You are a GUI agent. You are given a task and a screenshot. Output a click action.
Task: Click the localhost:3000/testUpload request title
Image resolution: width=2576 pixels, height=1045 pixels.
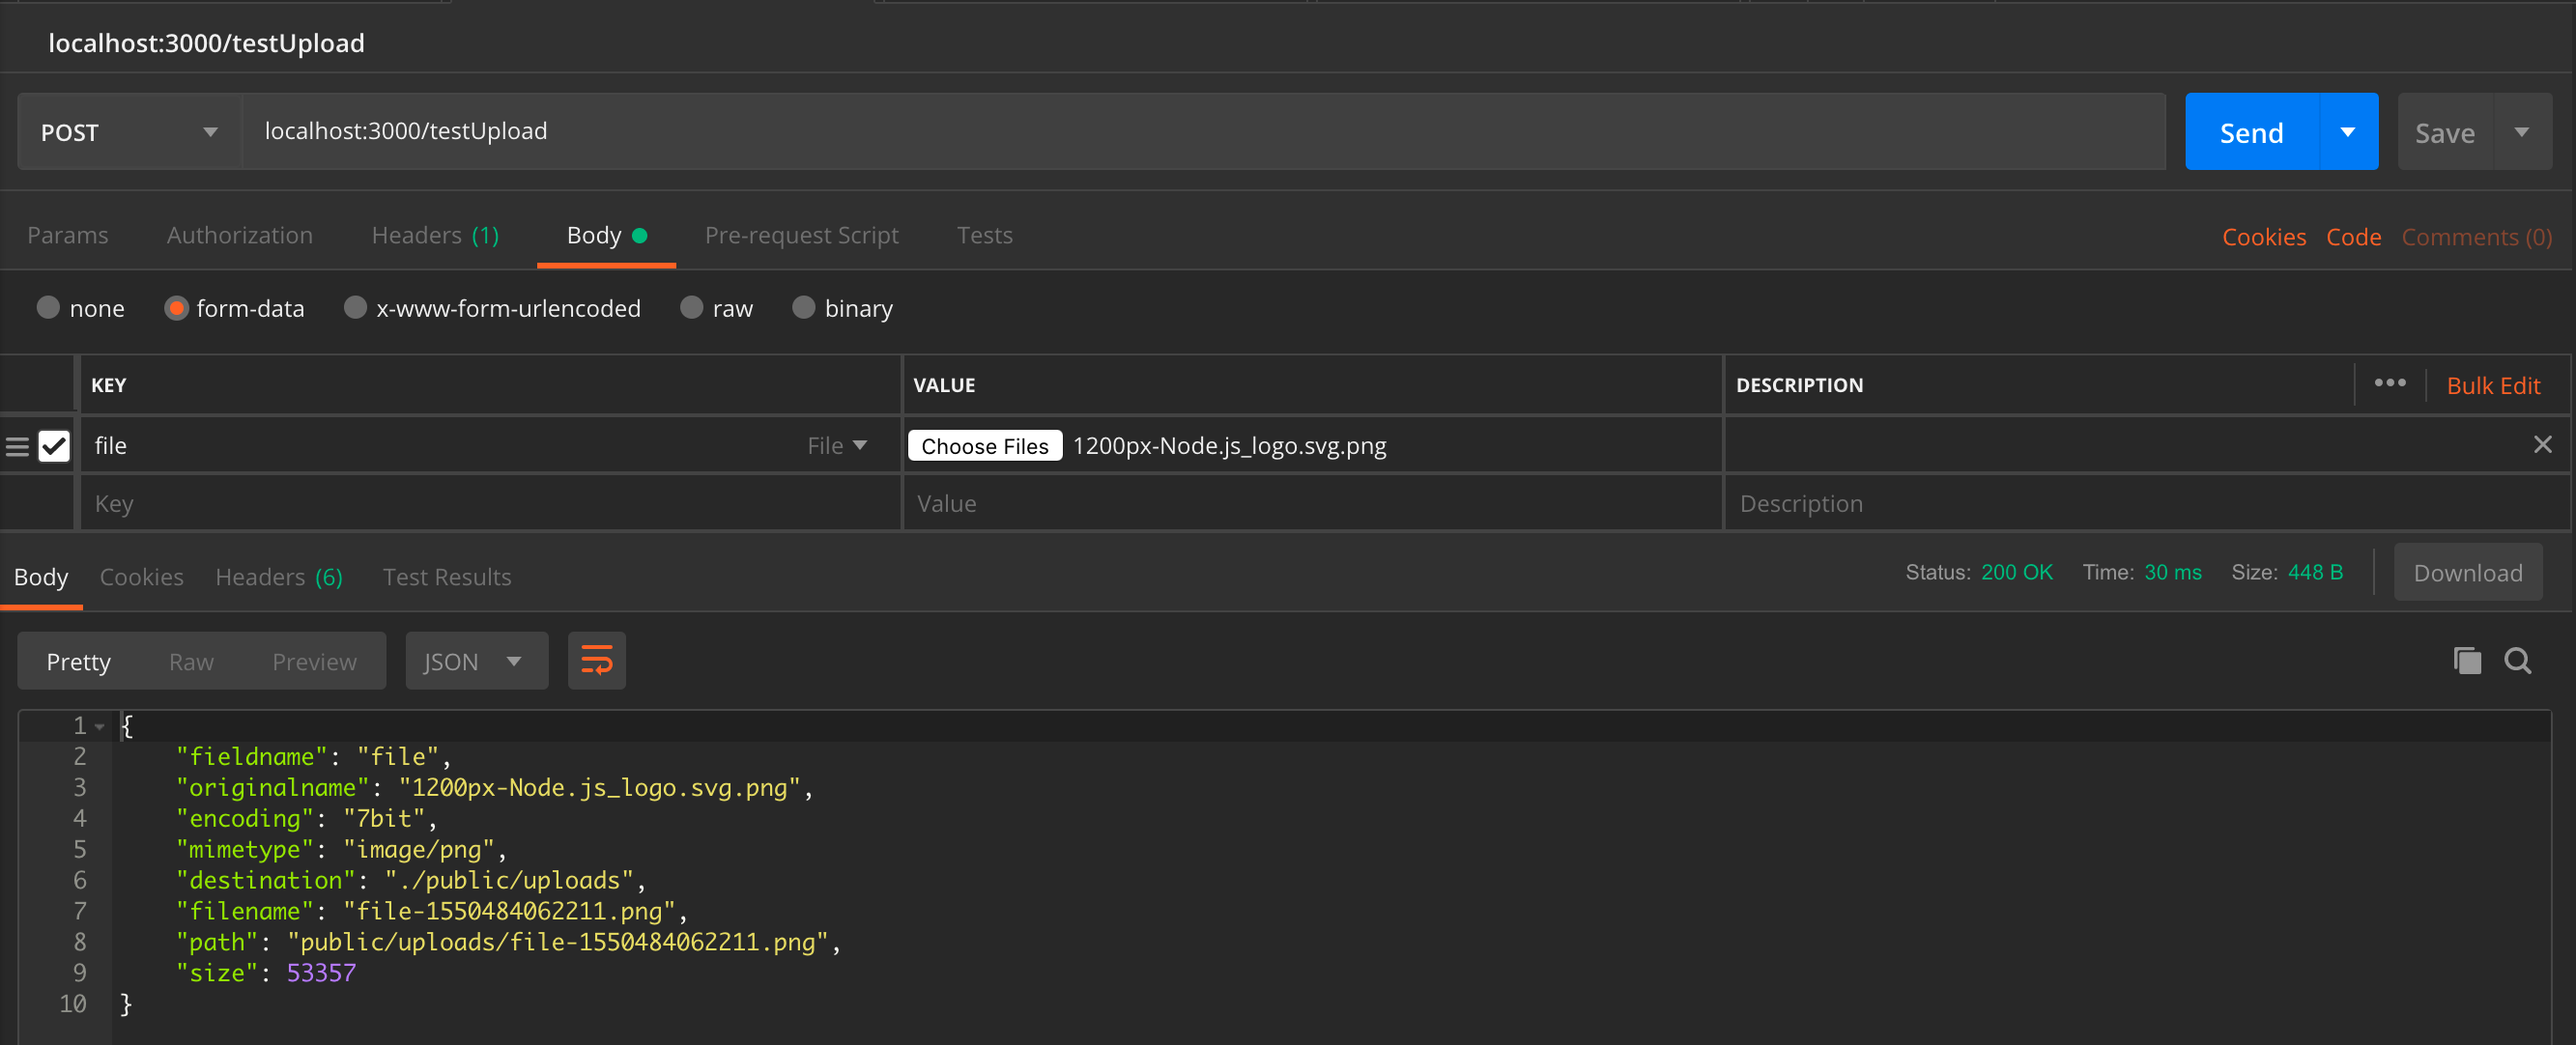point(206,43)
